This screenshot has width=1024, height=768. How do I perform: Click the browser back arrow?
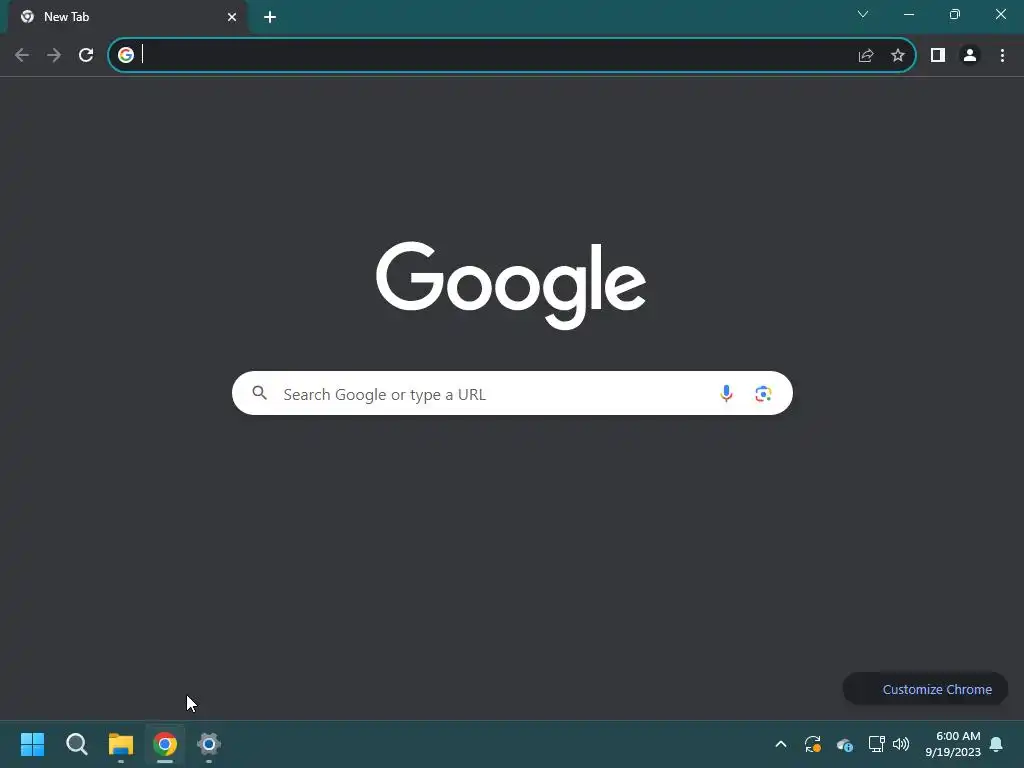(22, 56)
